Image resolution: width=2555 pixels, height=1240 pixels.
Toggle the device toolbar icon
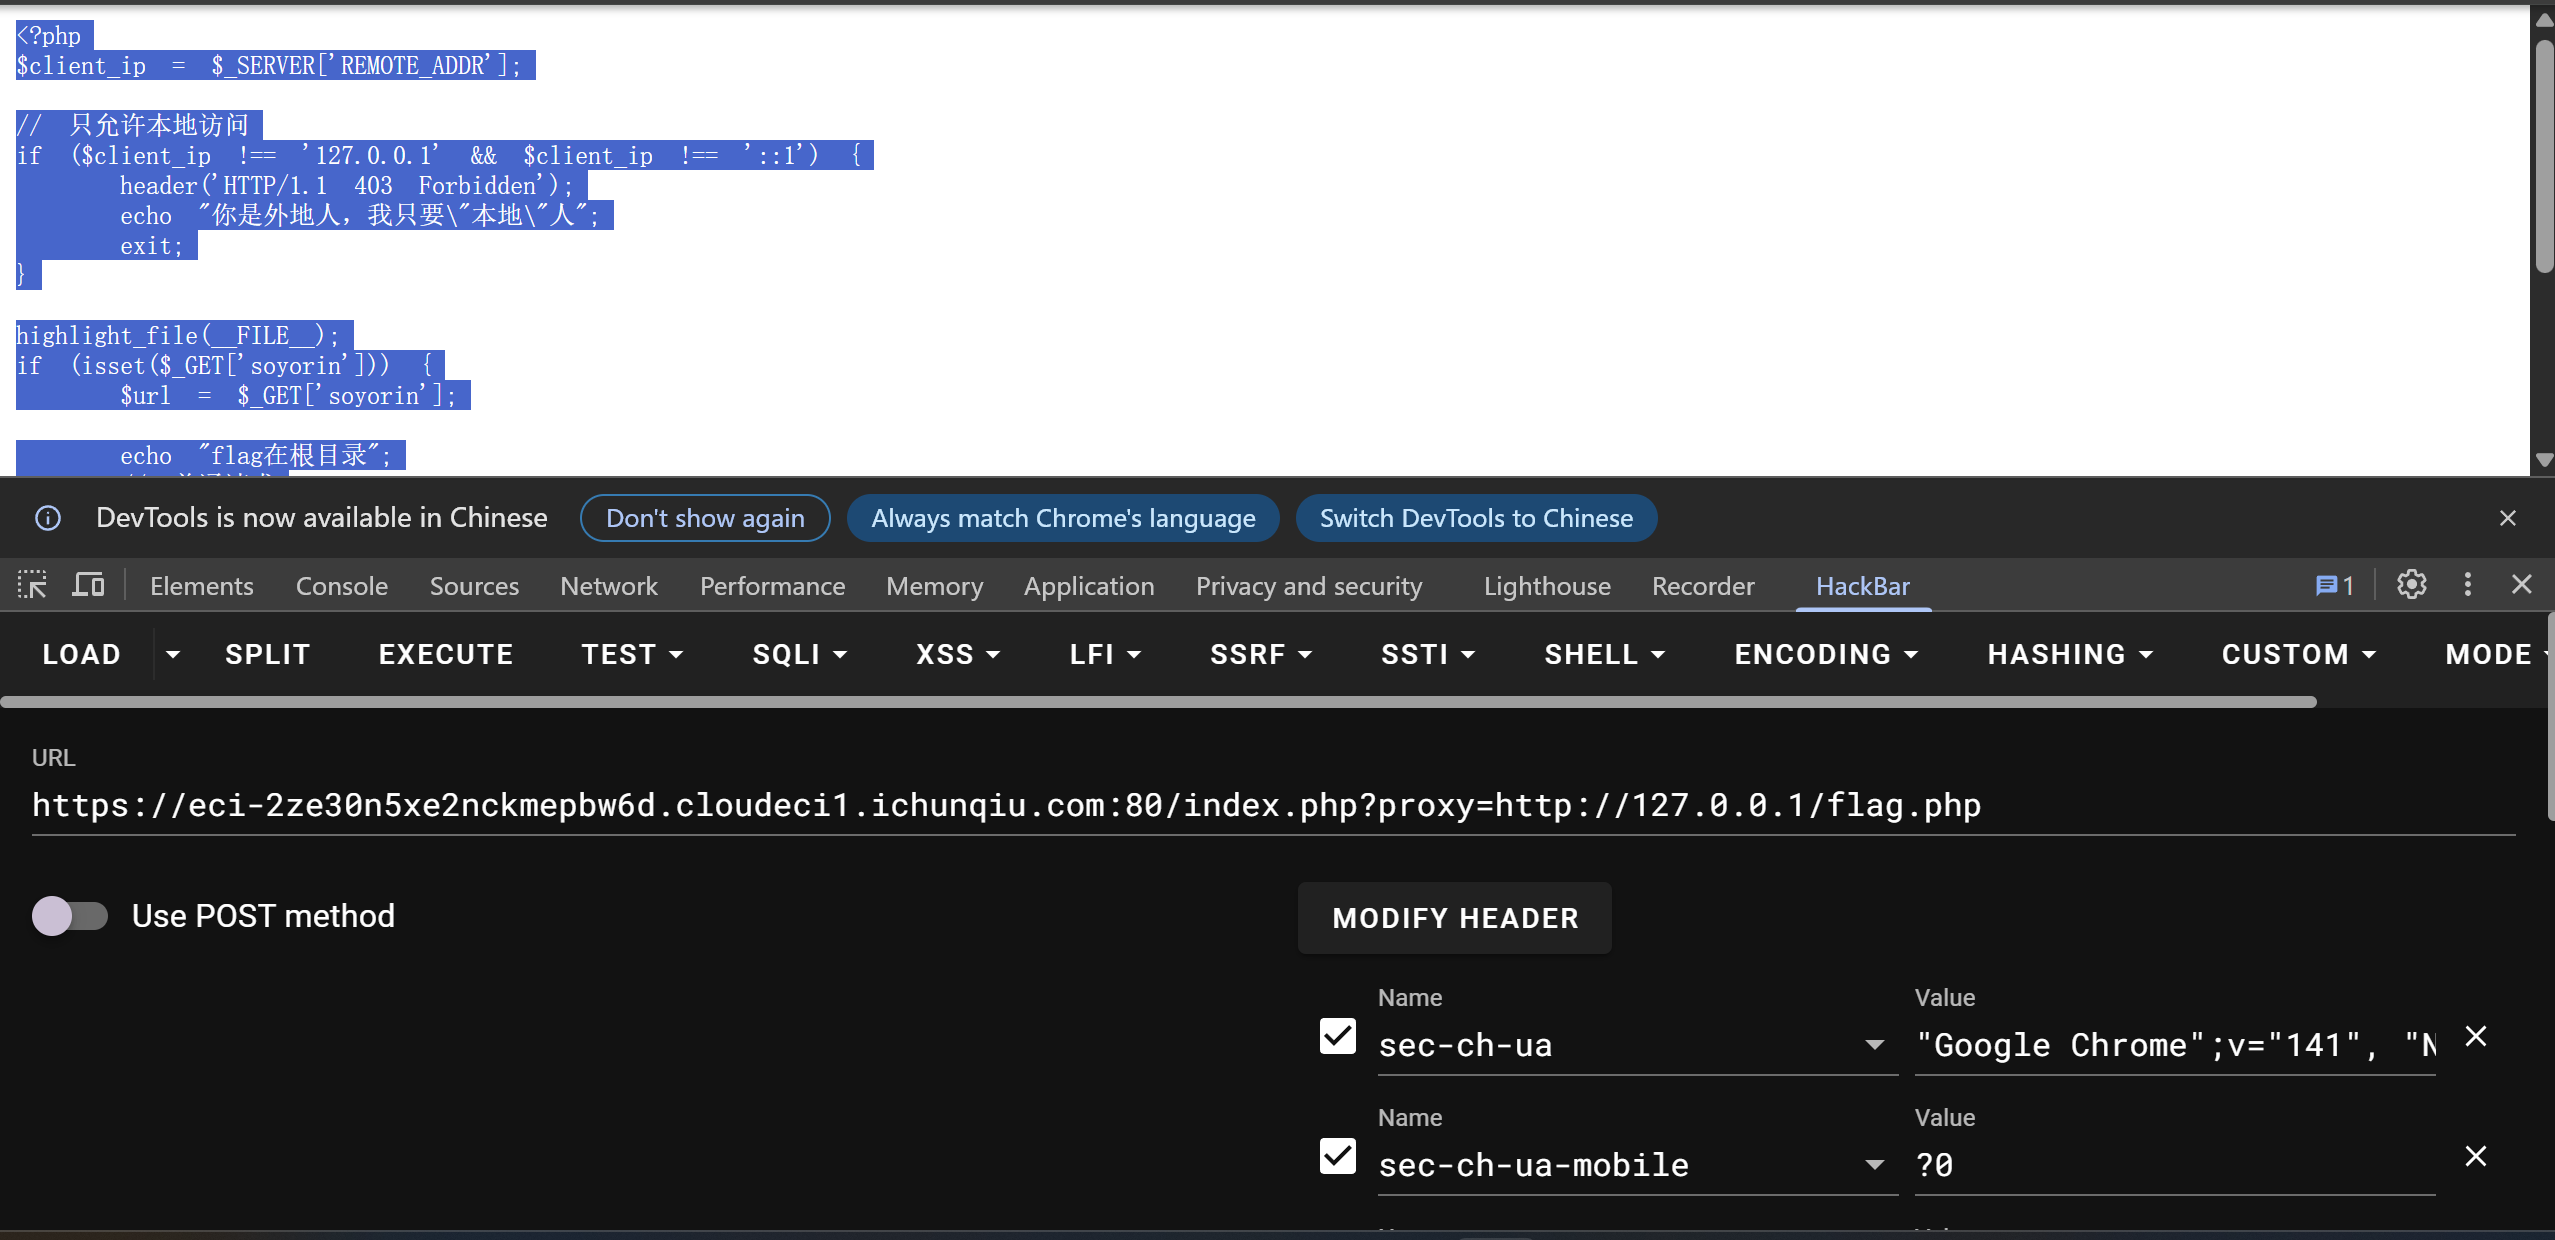coord(88,585)
